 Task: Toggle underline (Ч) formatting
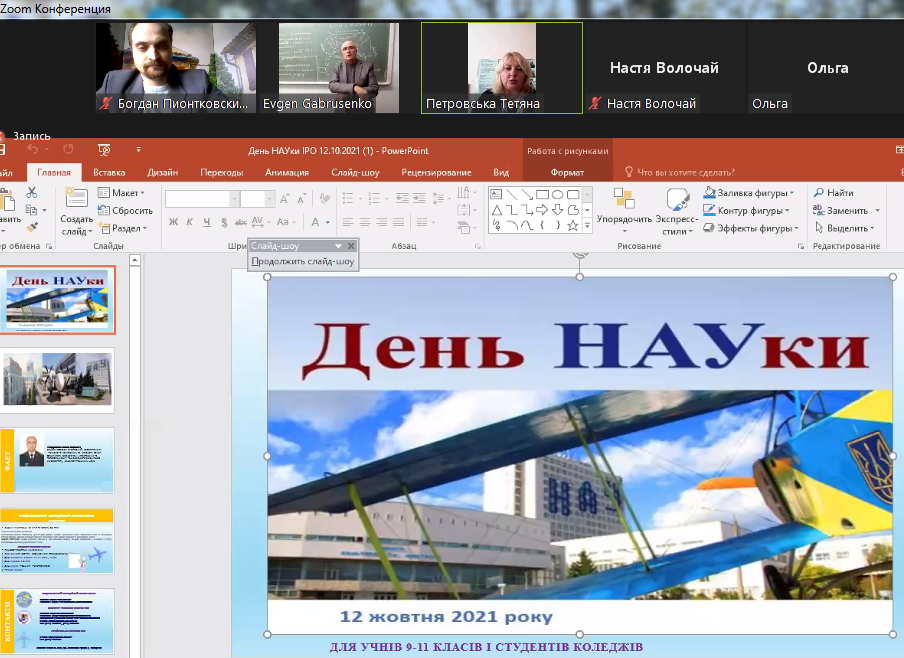coord(207,222)
